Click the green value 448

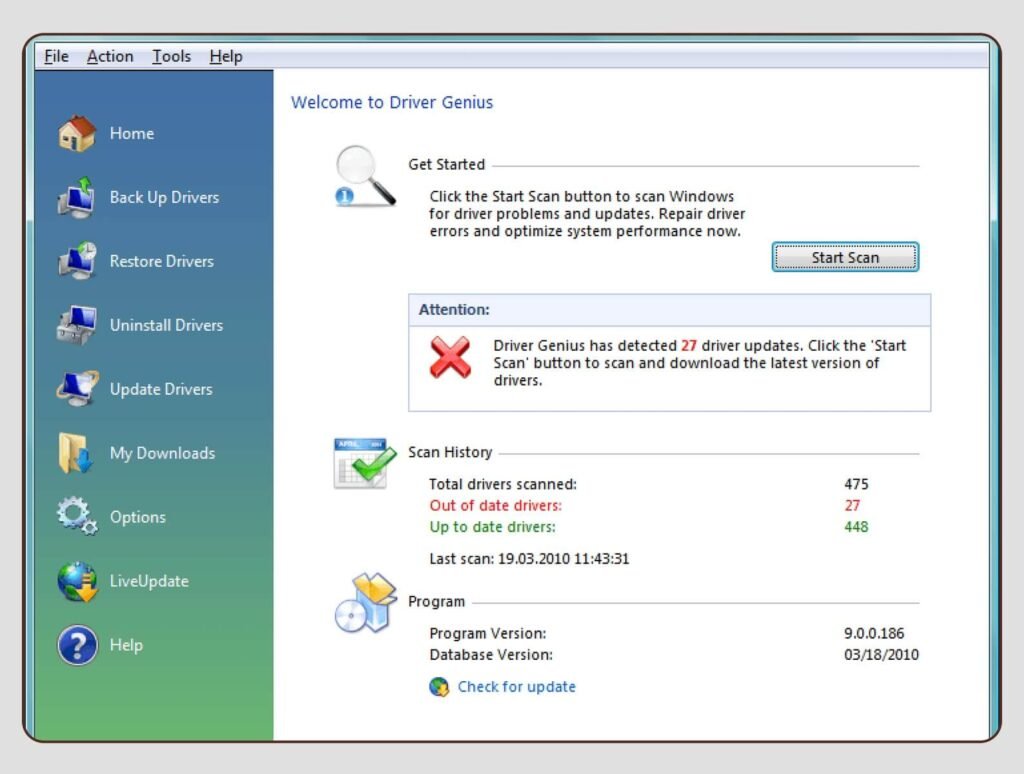point(856,527)
